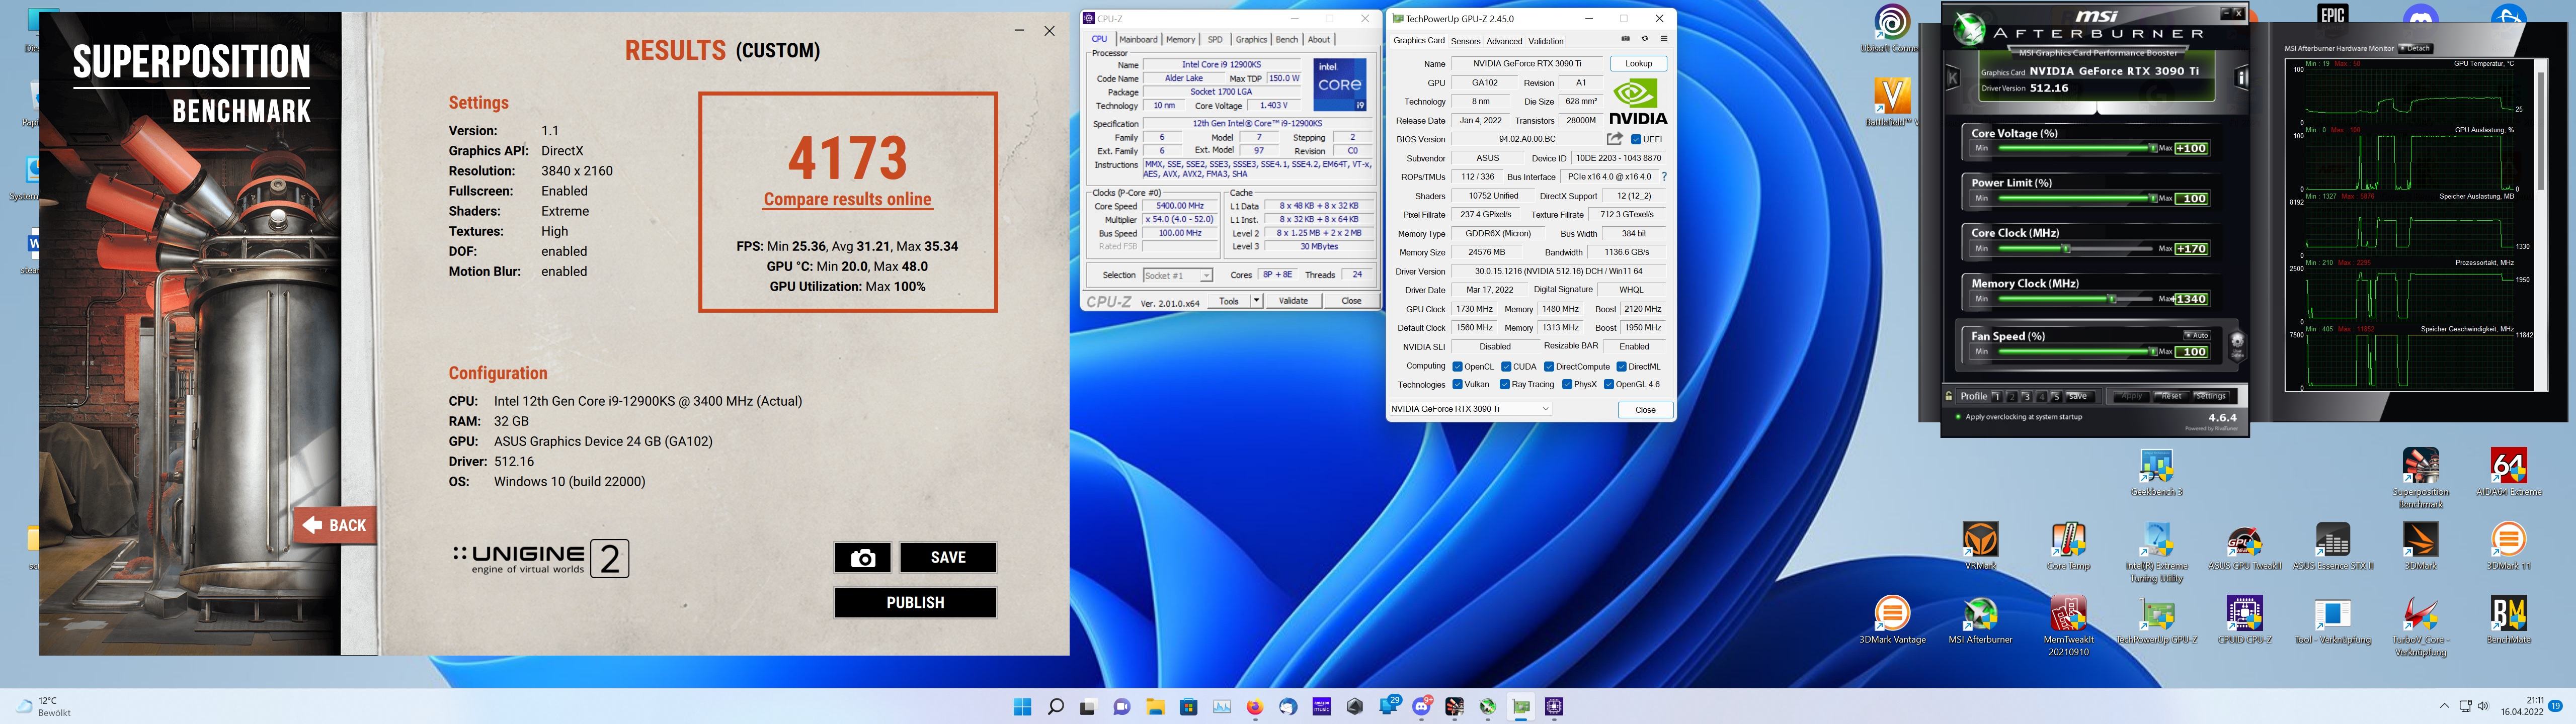Click CPU-Z Validate button
2576x724 pixels.
[x=1293, y=301]
